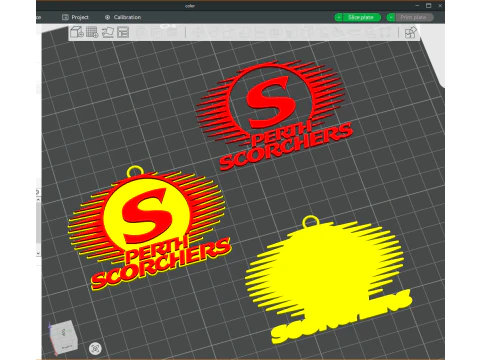
Task: Click the Add object cube icon
Action: (77, 32)
